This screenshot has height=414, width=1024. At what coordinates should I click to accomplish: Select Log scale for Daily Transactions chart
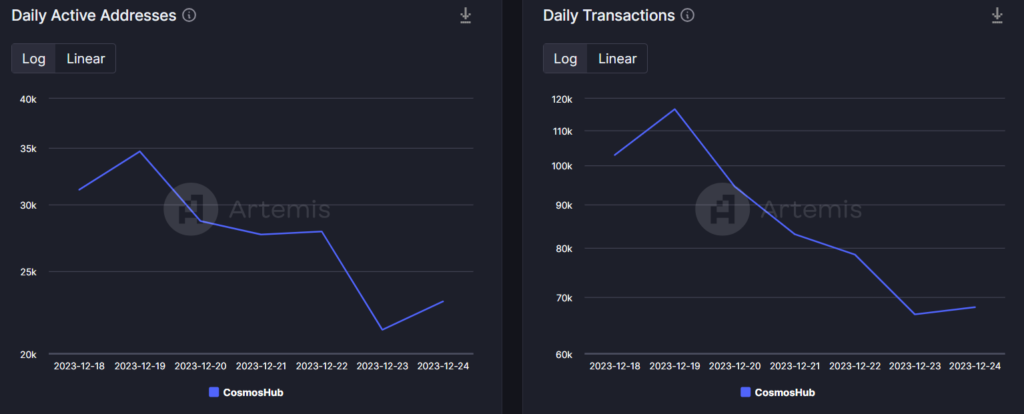(x=566, y=58)
